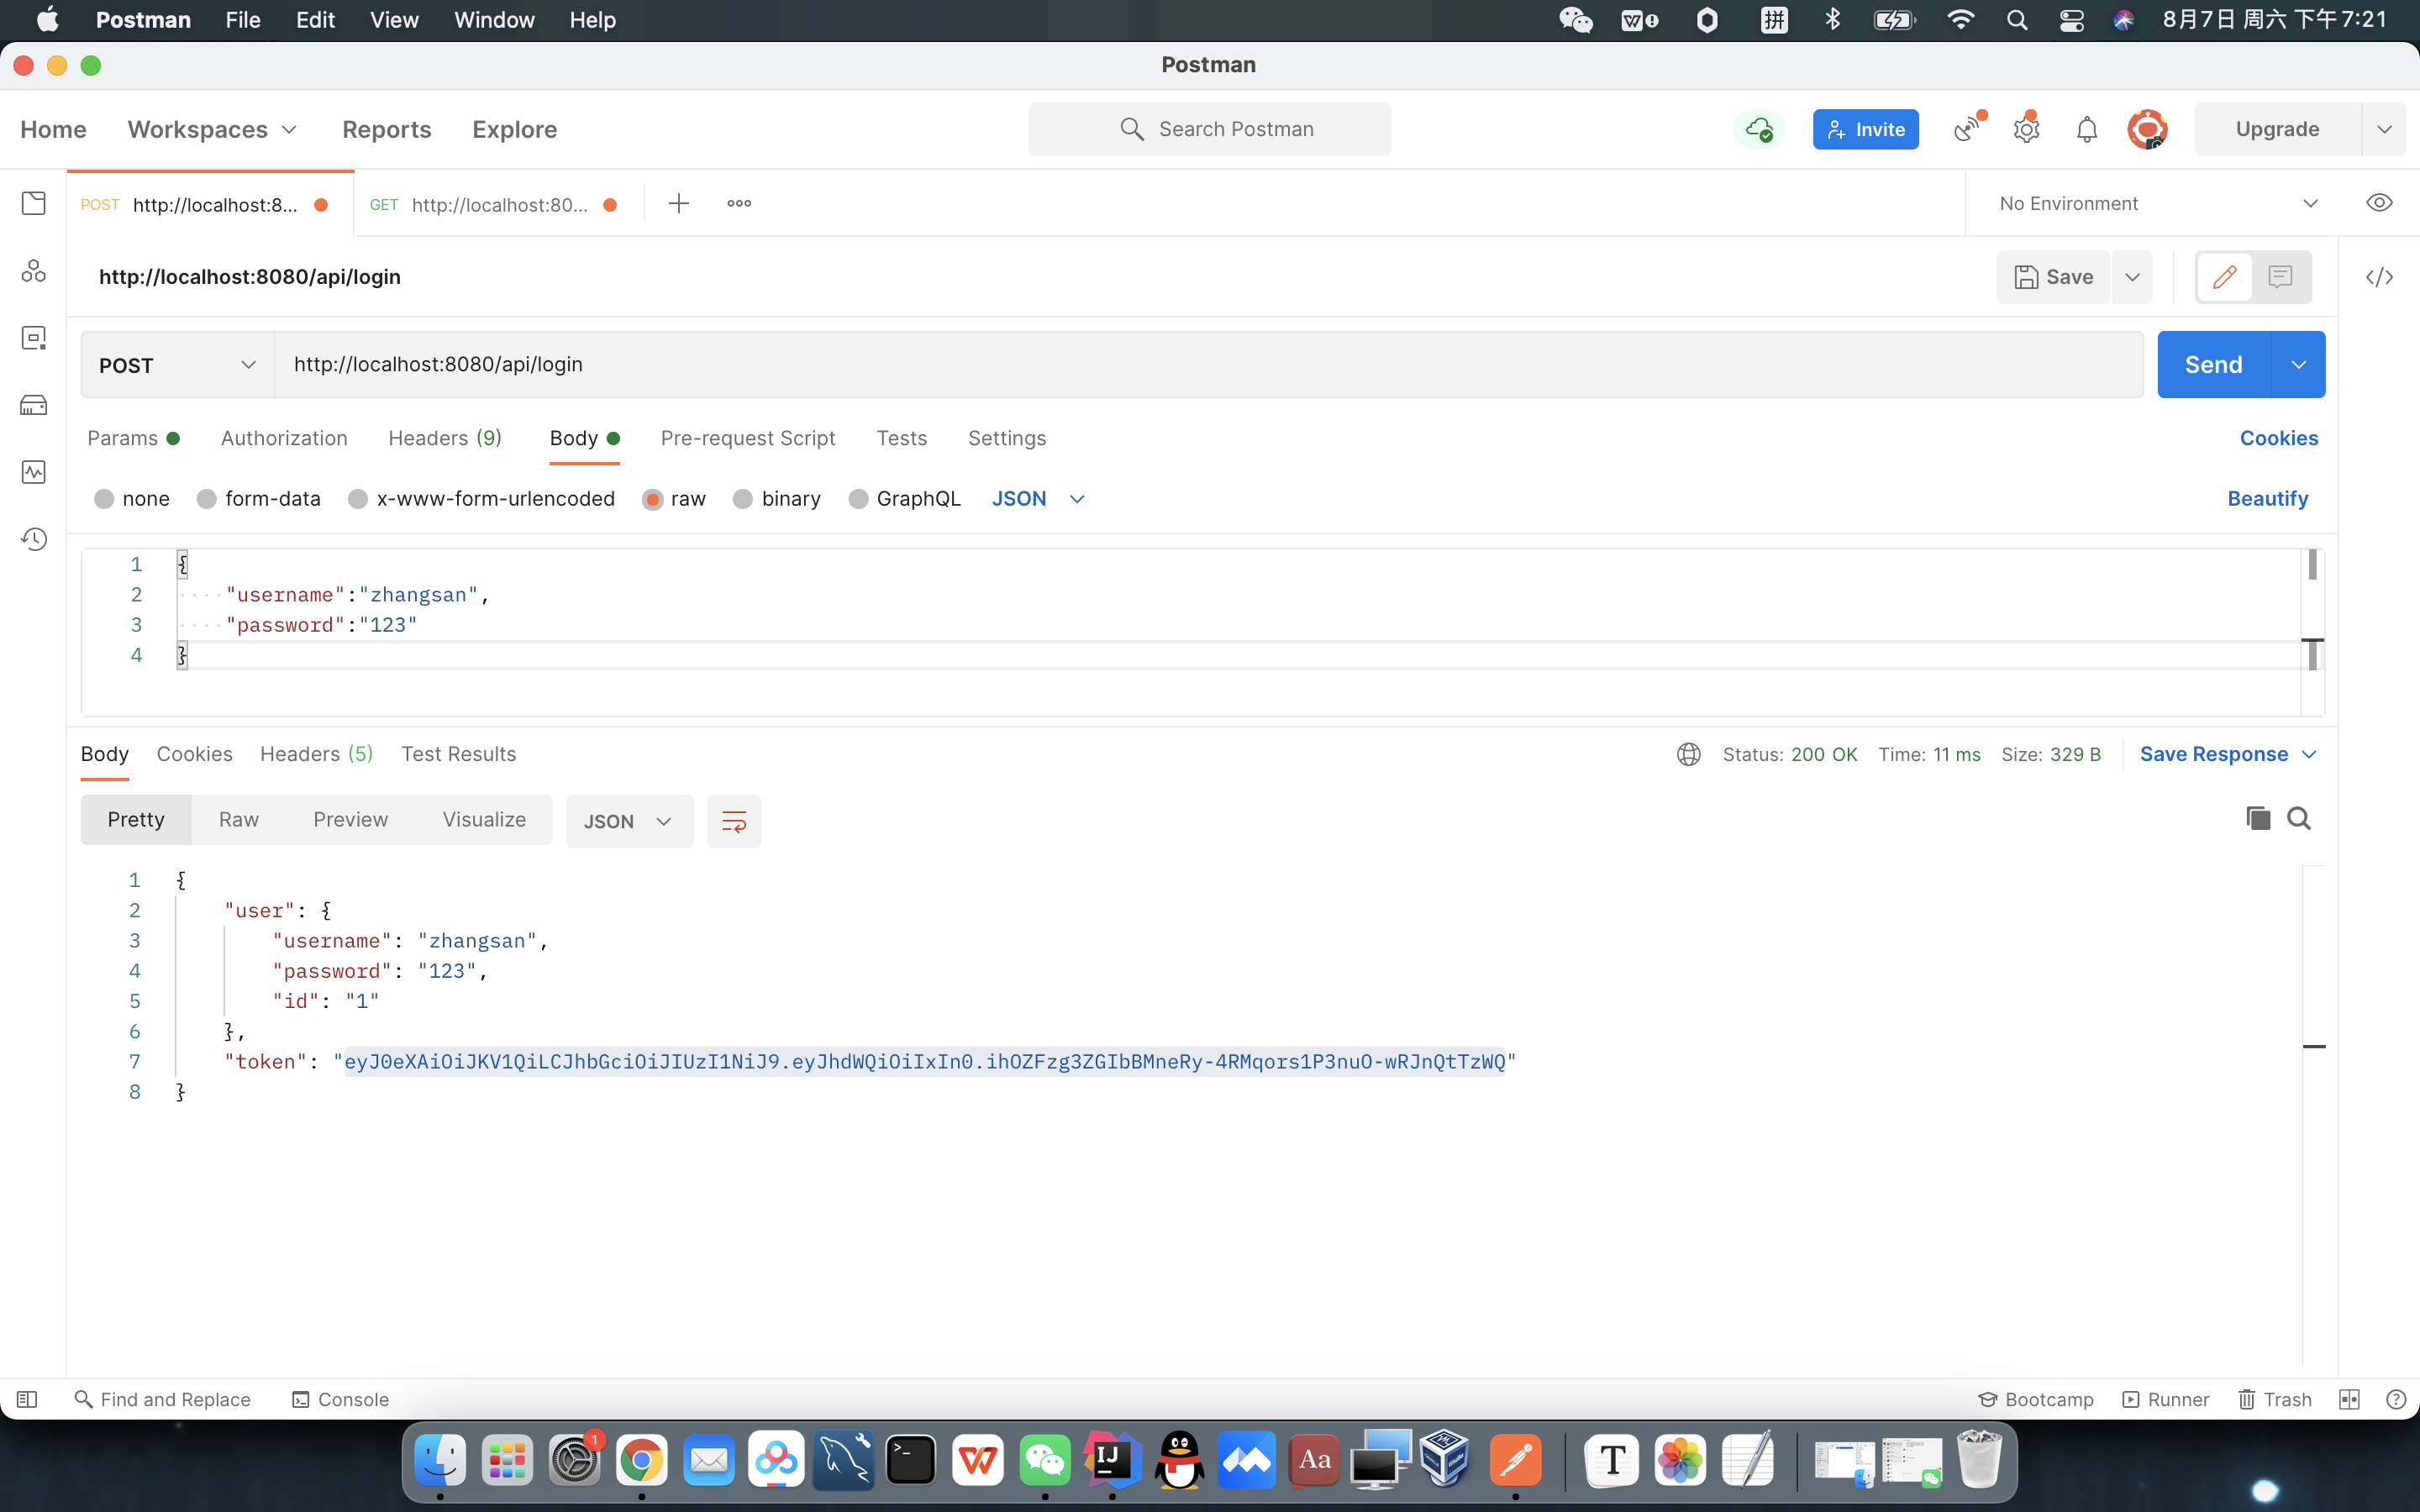The height and width of the screenshot is (1512, 2420).
Task: Click the Beautify link
Action: 2267,499
